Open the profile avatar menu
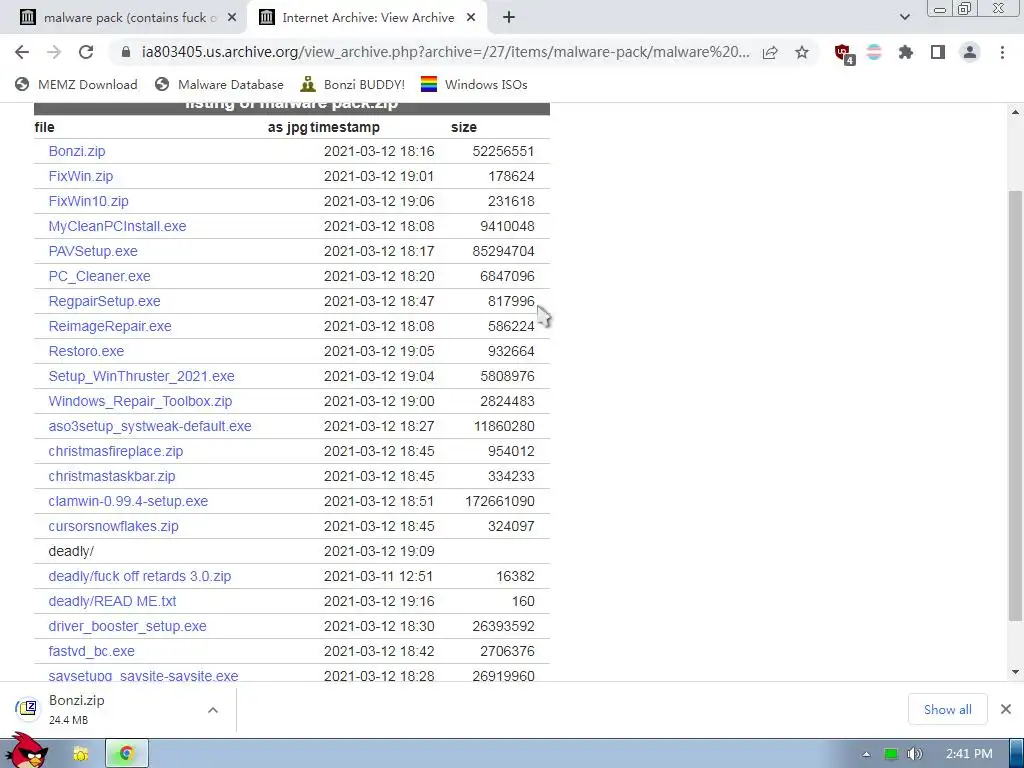 click(970, 52)
